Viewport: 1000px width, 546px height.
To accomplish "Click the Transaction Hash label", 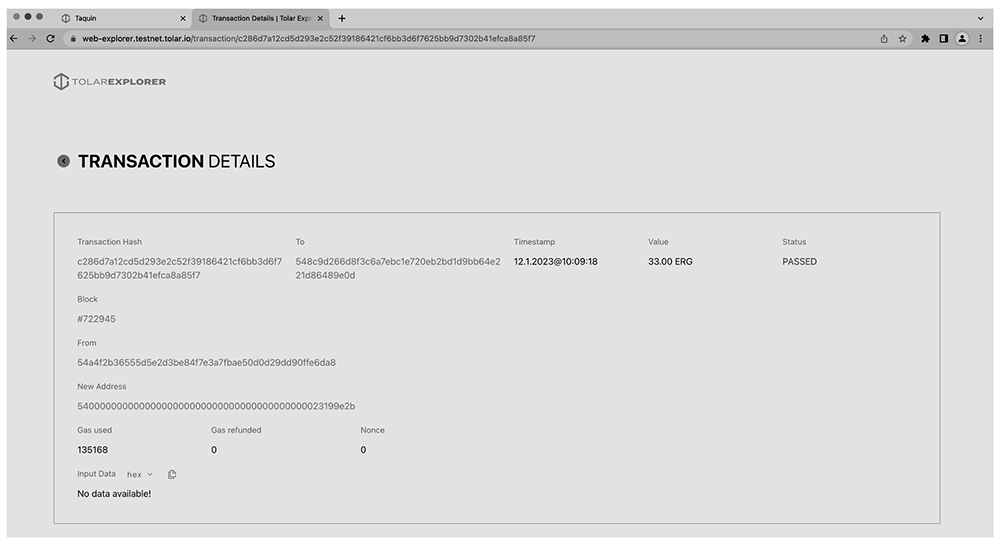I will click(x=110, y=242).
